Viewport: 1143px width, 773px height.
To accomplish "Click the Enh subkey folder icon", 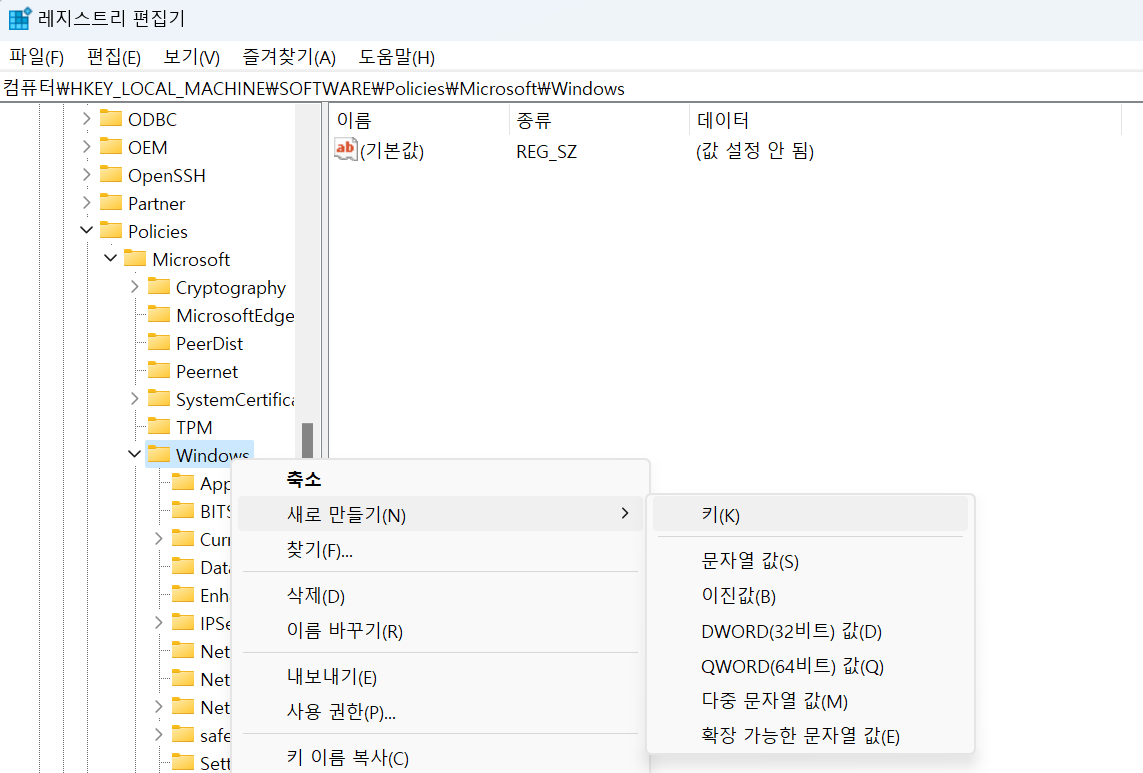I will (183, 594).
